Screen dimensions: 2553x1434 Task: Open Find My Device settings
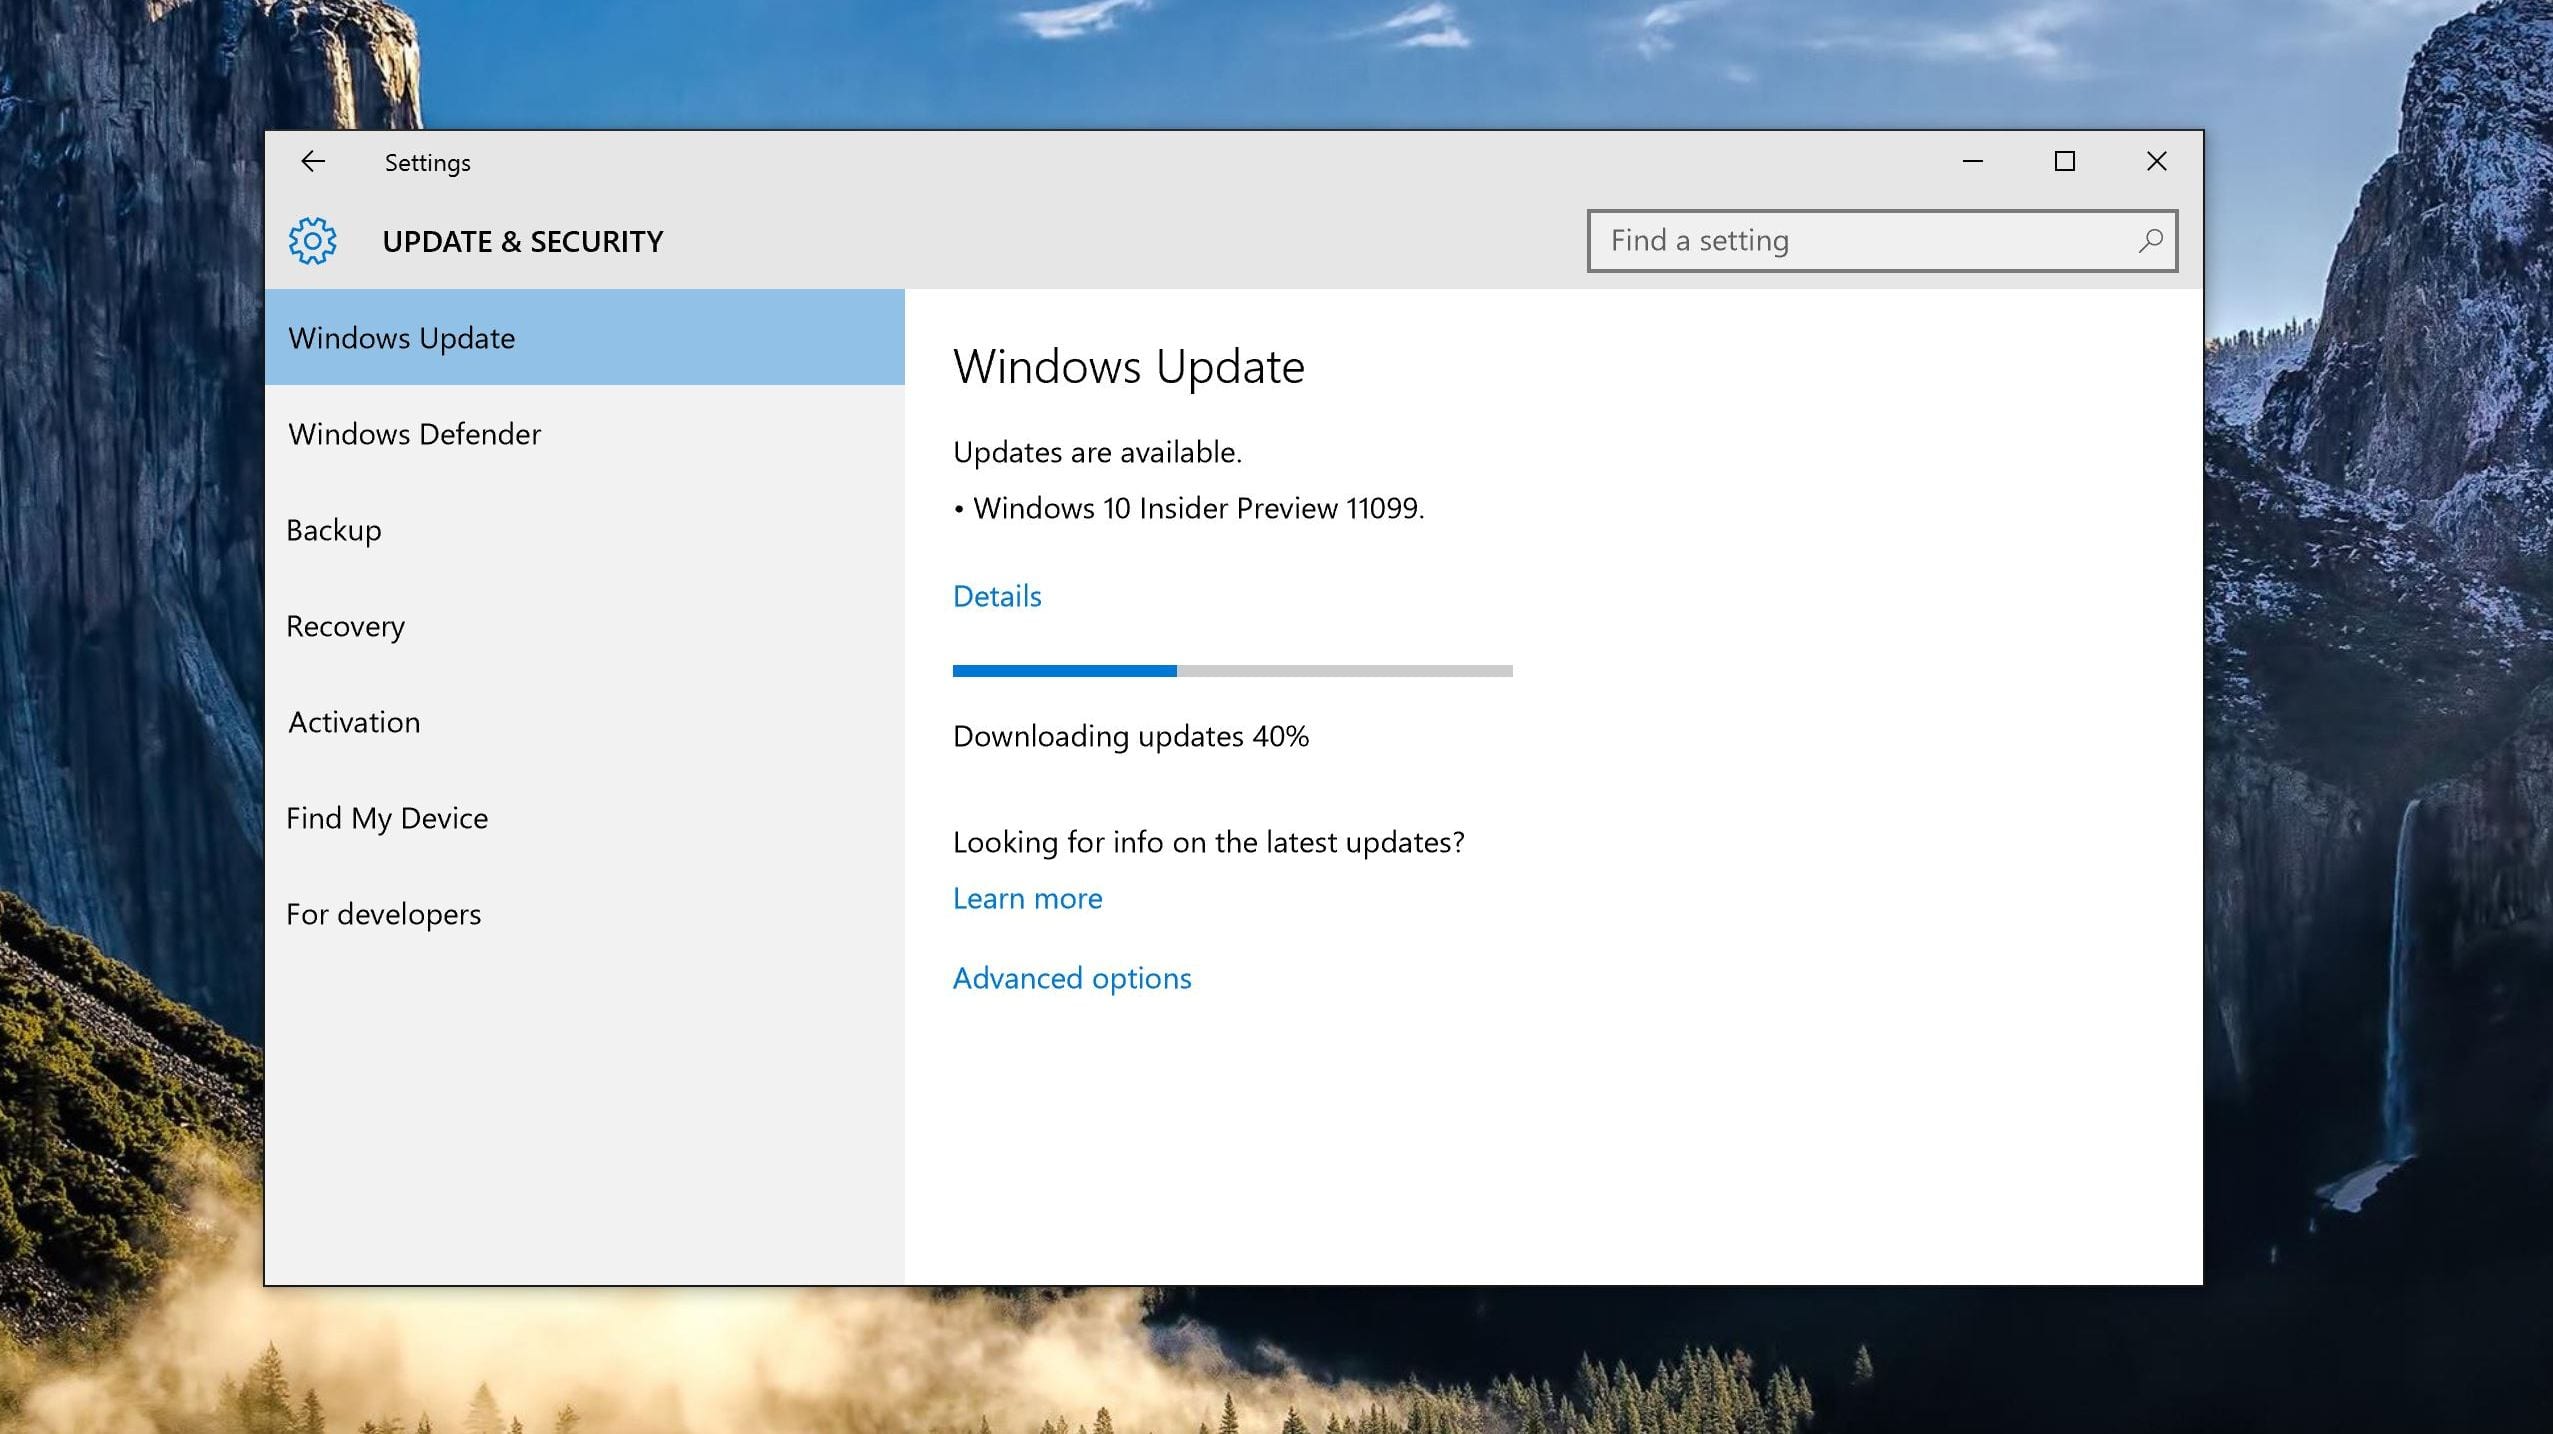(387, 818)
